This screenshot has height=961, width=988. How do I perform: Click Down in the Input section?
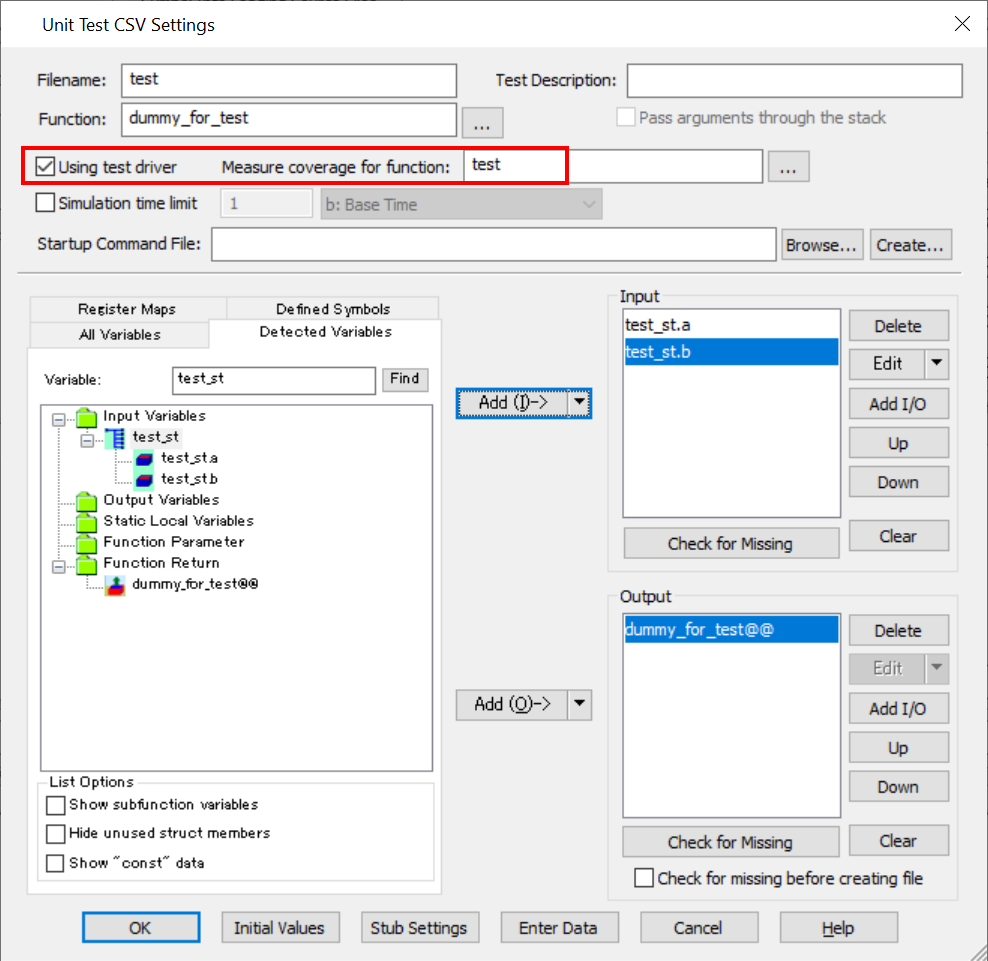(899, 482)
